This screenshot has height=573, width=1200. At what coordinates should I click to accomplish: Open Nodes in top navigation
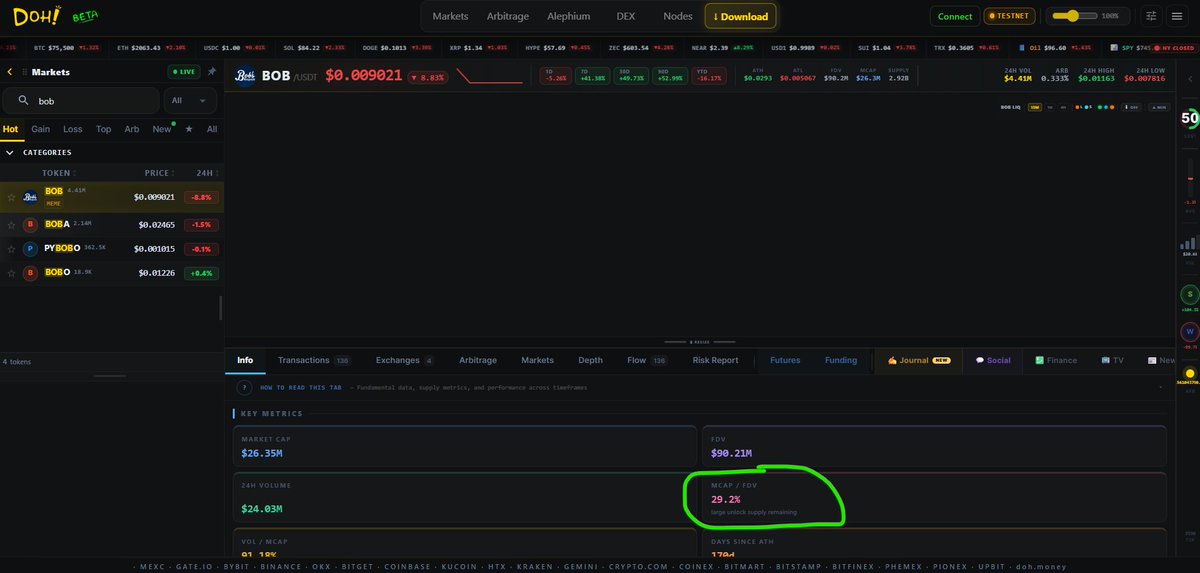click(x=677, y=16)
